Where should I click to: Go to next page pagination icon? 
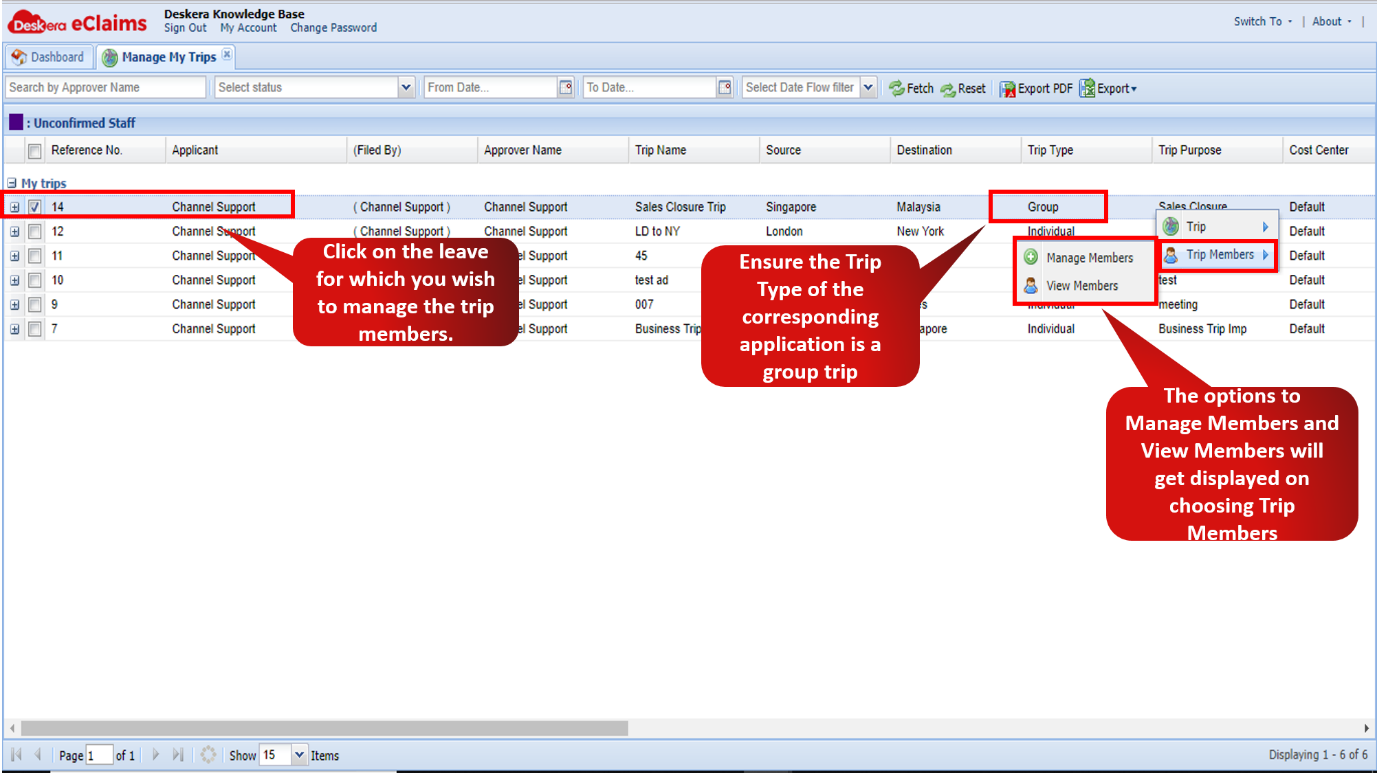tap(156, 755)
